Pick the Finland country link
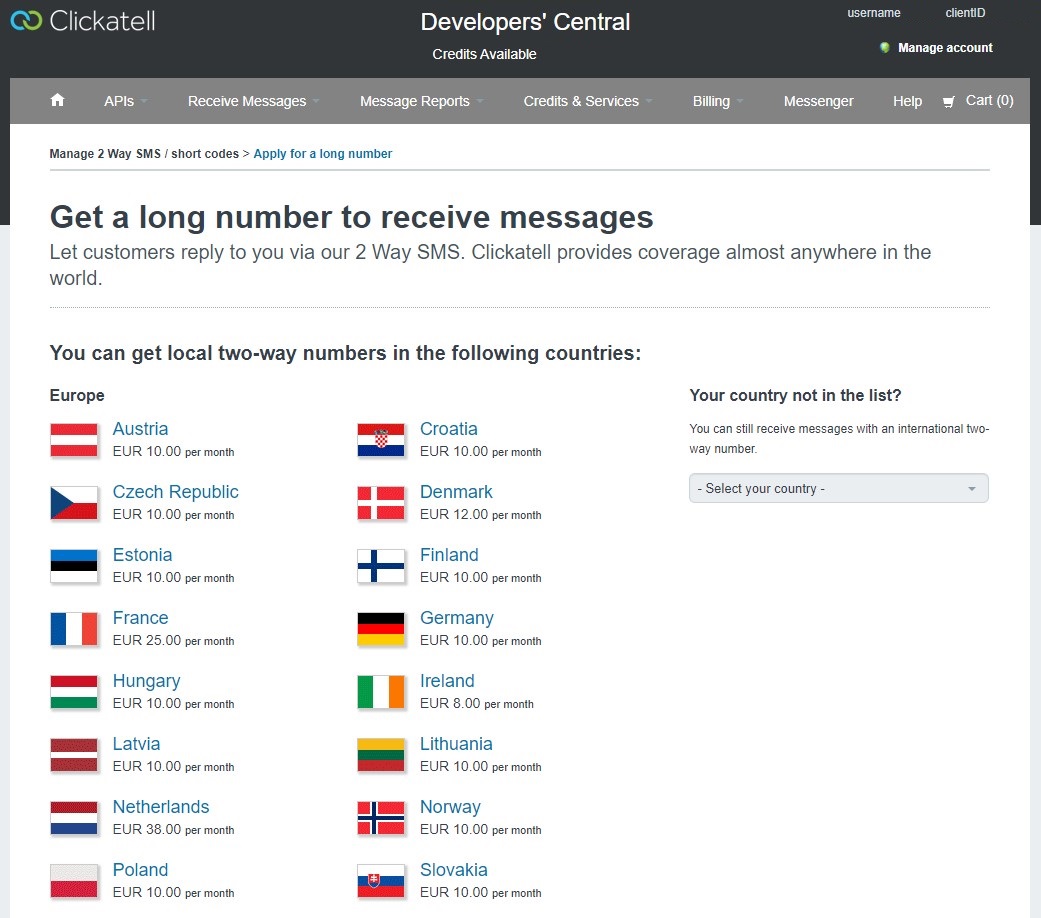Image resolution: width=1041 pixels, height=918 pixels. [x=449, y=555]
